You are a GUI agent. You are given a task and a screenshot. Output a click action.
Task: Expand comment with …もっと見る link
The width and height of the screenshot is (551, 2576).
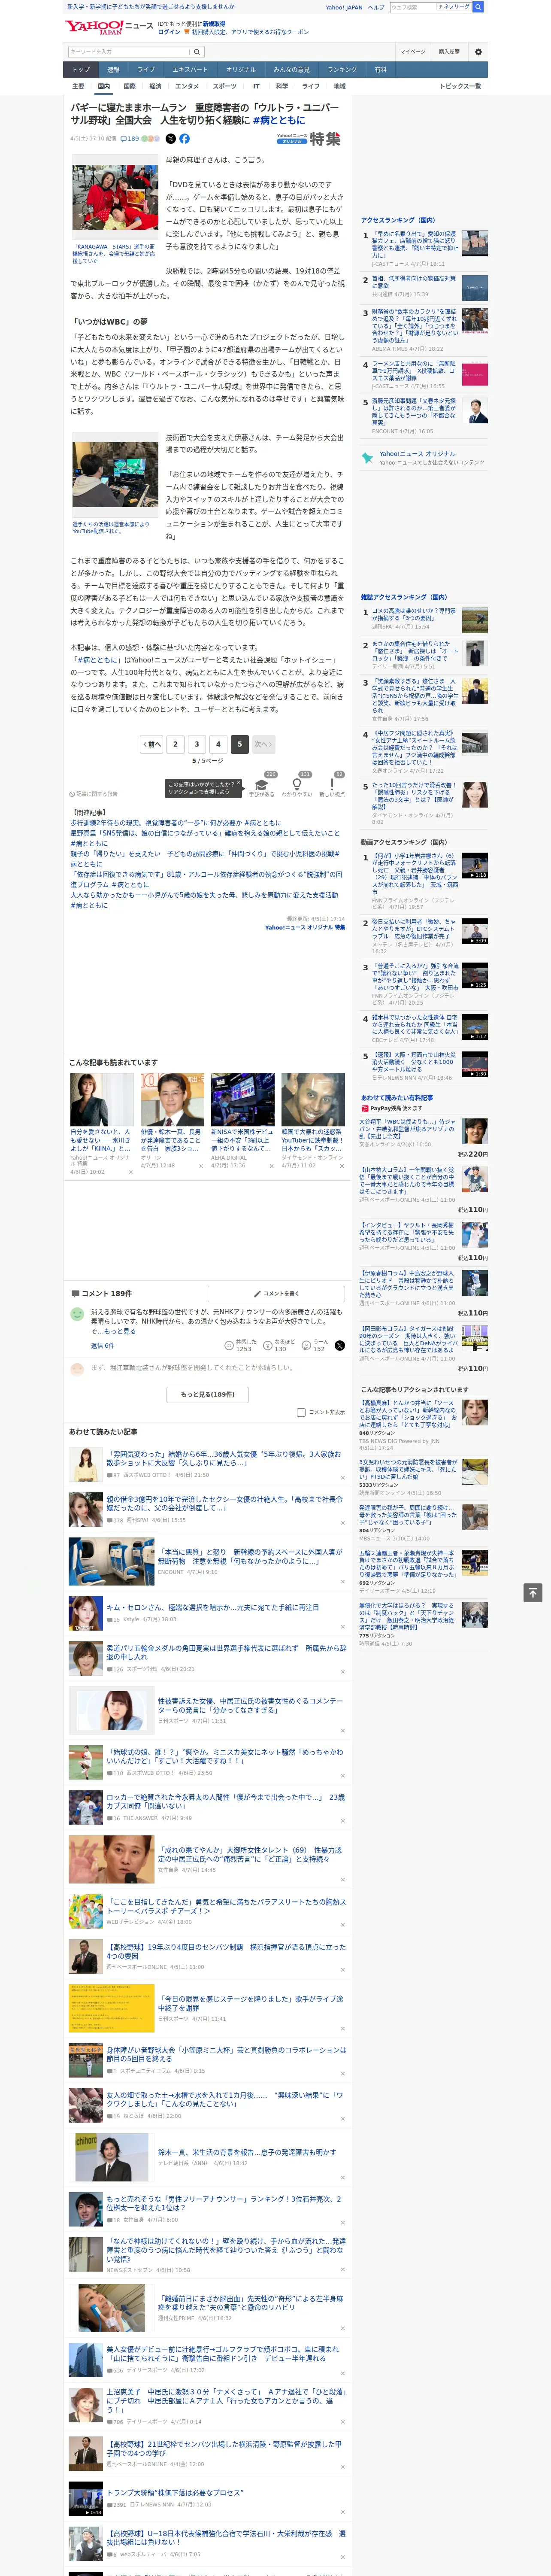(117, 1331)
